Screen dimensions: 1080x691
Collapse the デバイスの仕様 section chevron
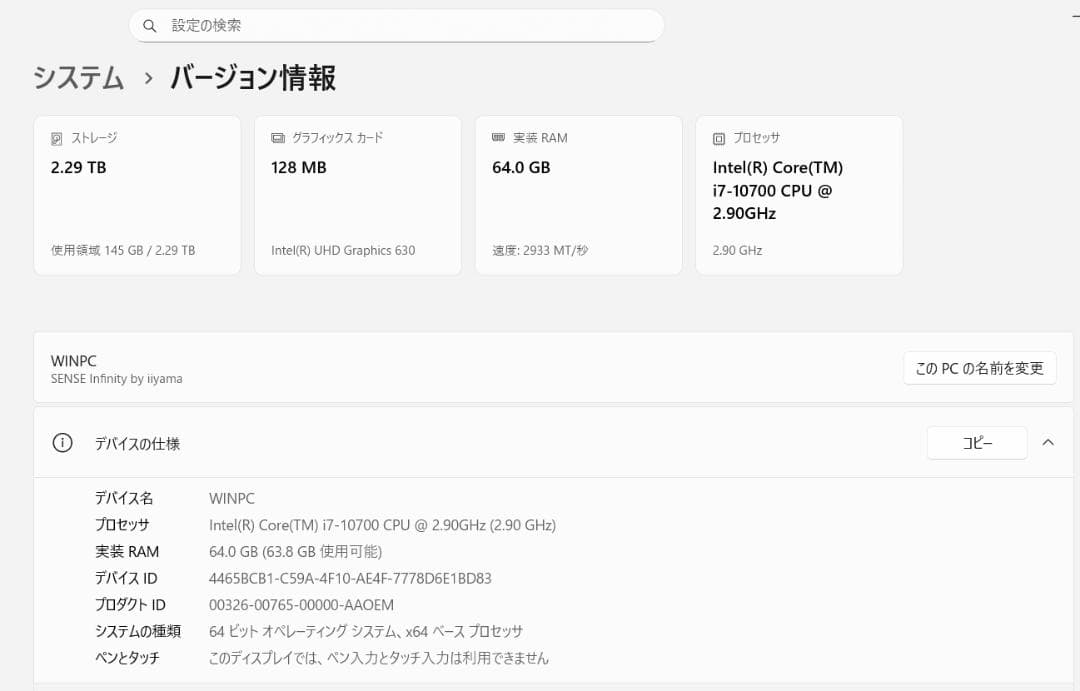click(x=1048, y=440)
